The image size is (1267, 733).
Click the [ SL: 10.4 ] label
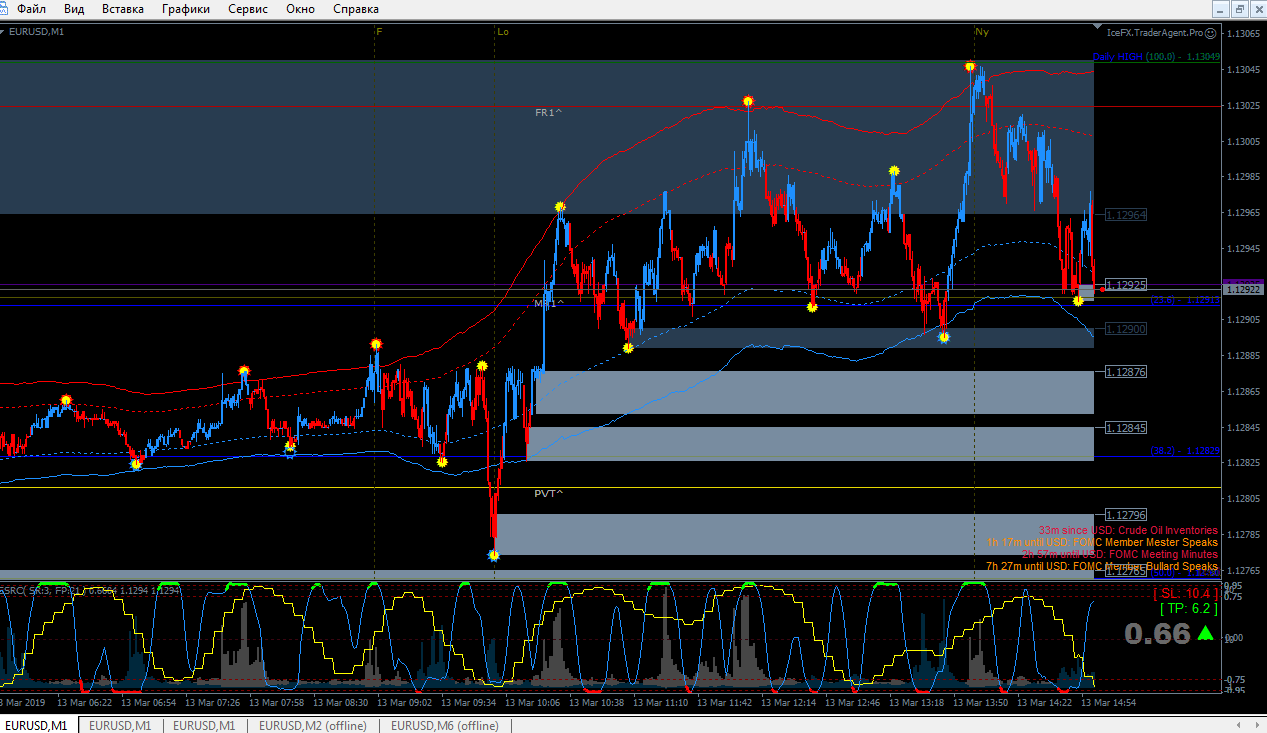tap(1186, 593)
